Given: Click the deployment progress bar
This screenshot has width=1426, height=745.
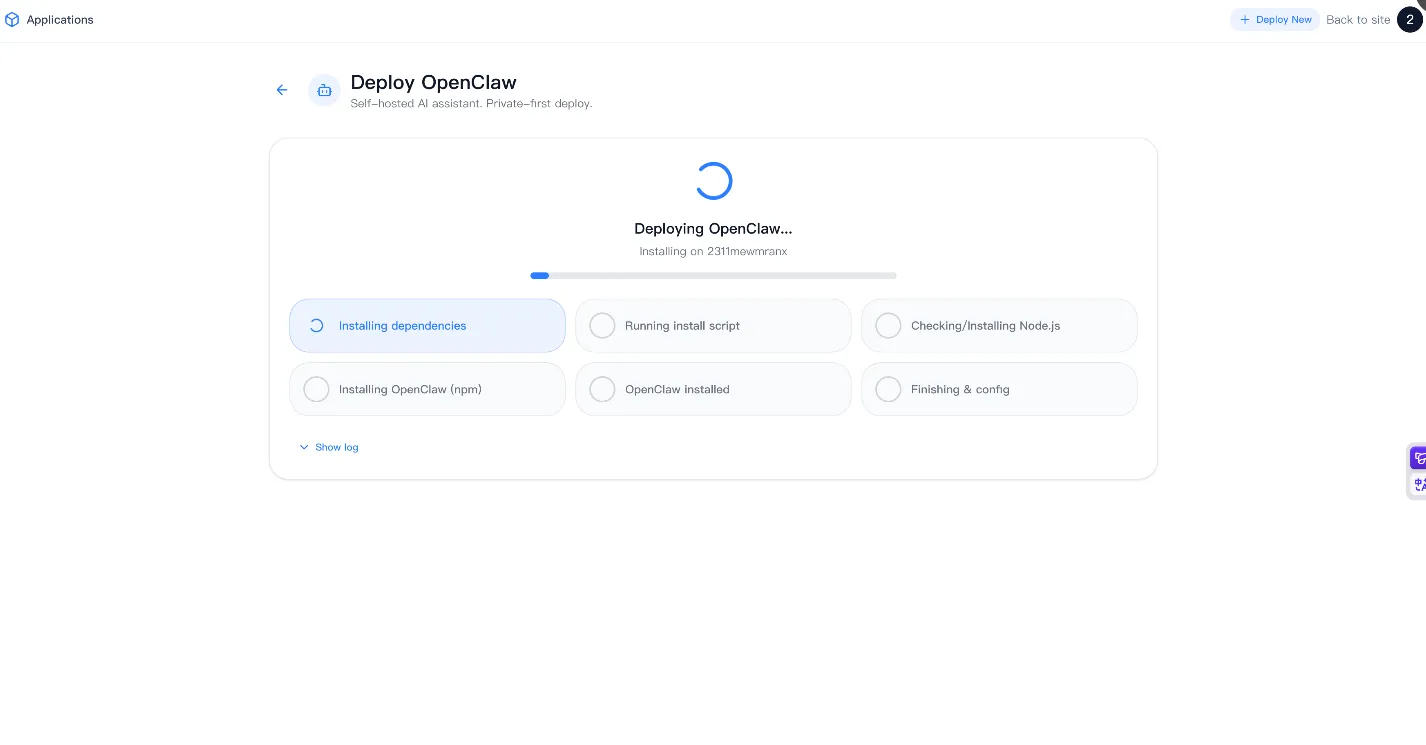Looking at the screenshot, I should [x=713, y=275].
